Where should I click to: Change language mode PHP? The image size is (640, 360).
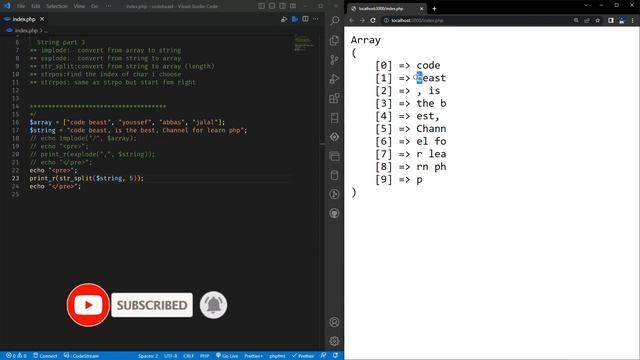(x=204, y=356)
